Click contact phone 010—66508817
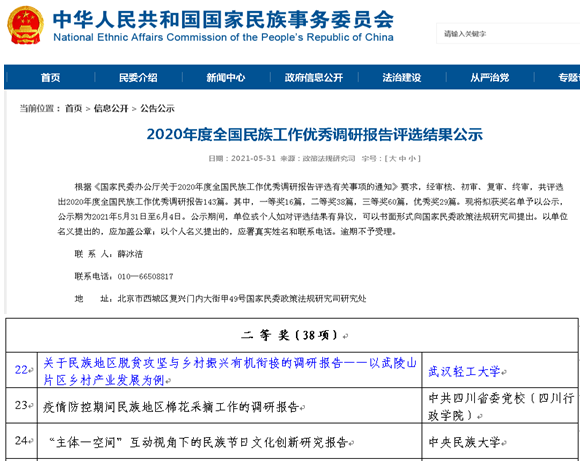Image resolution: width=583 pixels, height=461 pixels. tap(145, 276)
